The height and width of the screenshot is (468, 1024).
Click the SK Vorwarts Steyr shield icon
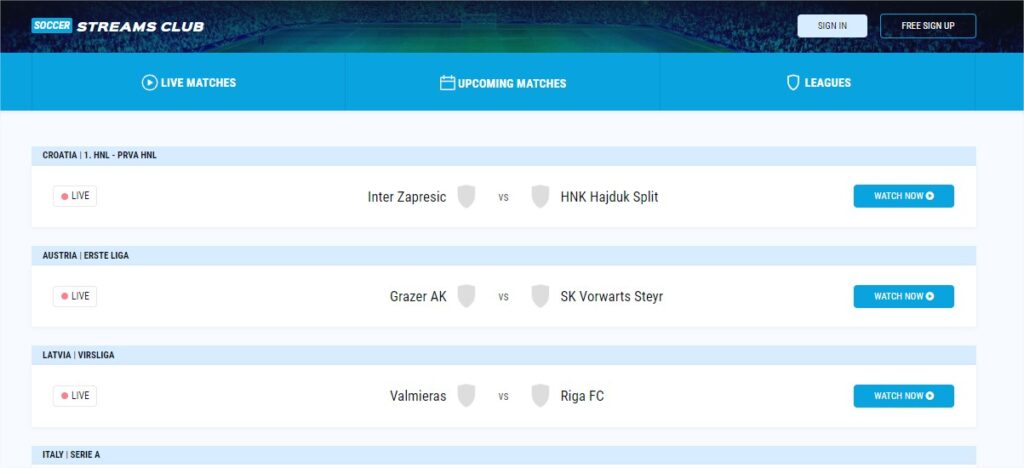(540, 296)
